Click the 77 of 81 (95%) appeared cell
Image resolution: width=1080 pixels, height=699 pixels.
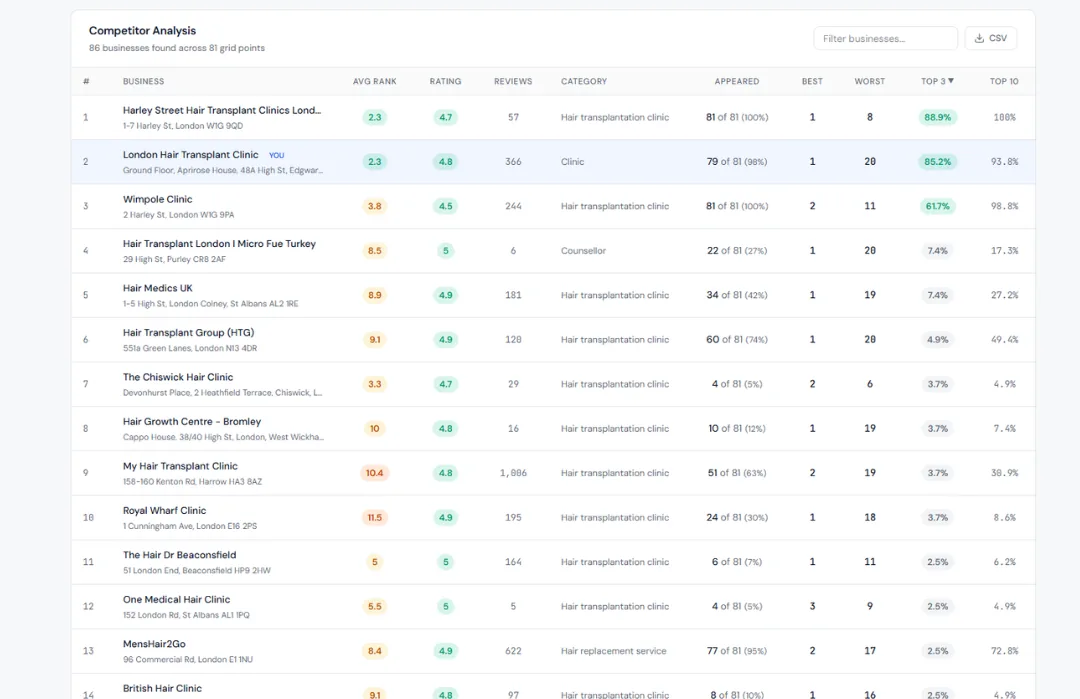pyautogui.click(x=736, y=651)
